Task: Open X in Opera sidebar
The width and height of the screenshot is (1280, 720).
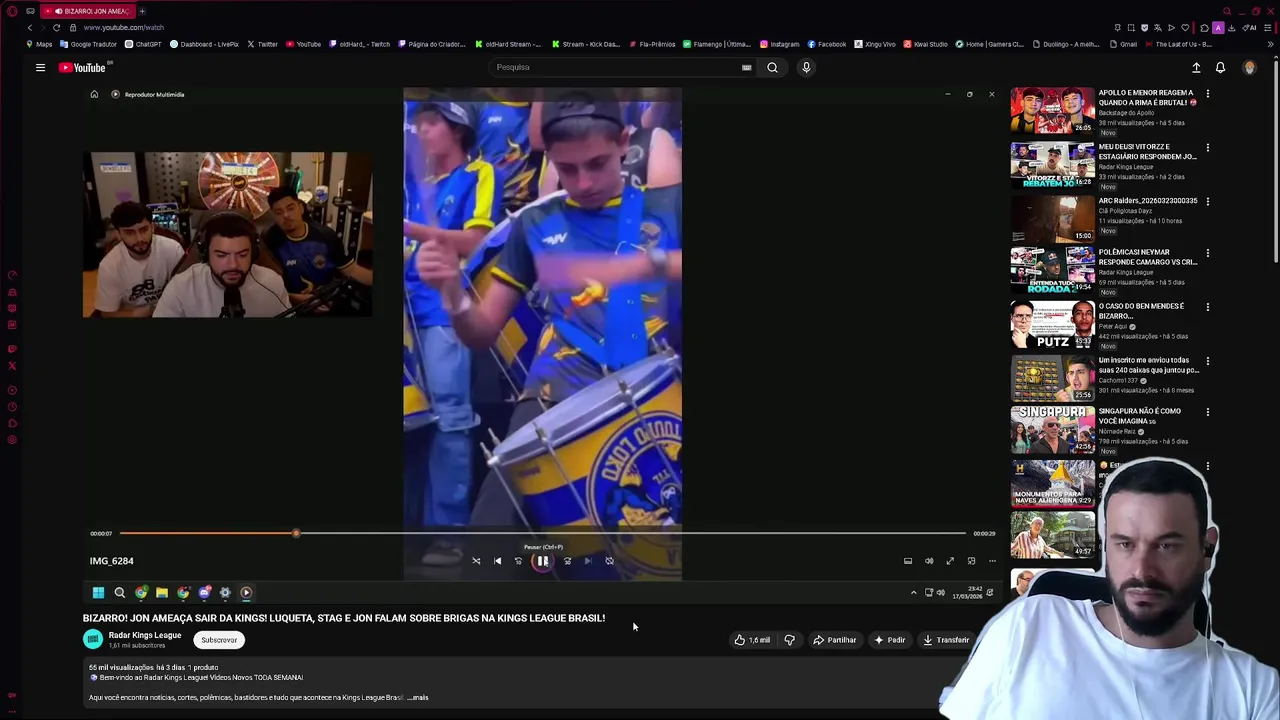Action: coord(12,366)
